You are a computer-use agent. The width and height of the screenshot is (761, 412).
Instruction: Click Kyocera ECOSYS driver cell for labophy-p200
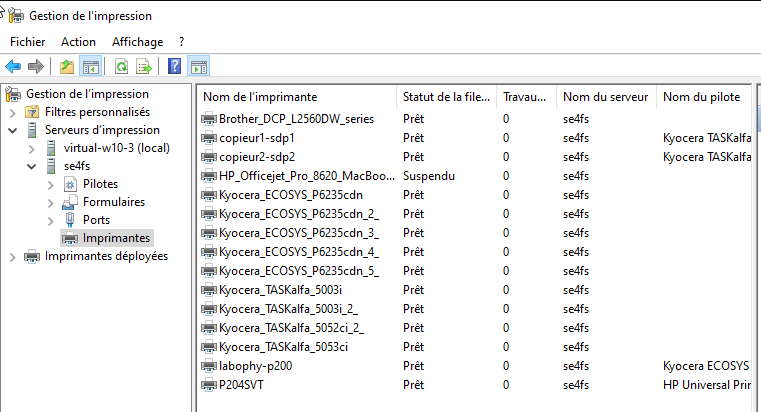[706, 366]
